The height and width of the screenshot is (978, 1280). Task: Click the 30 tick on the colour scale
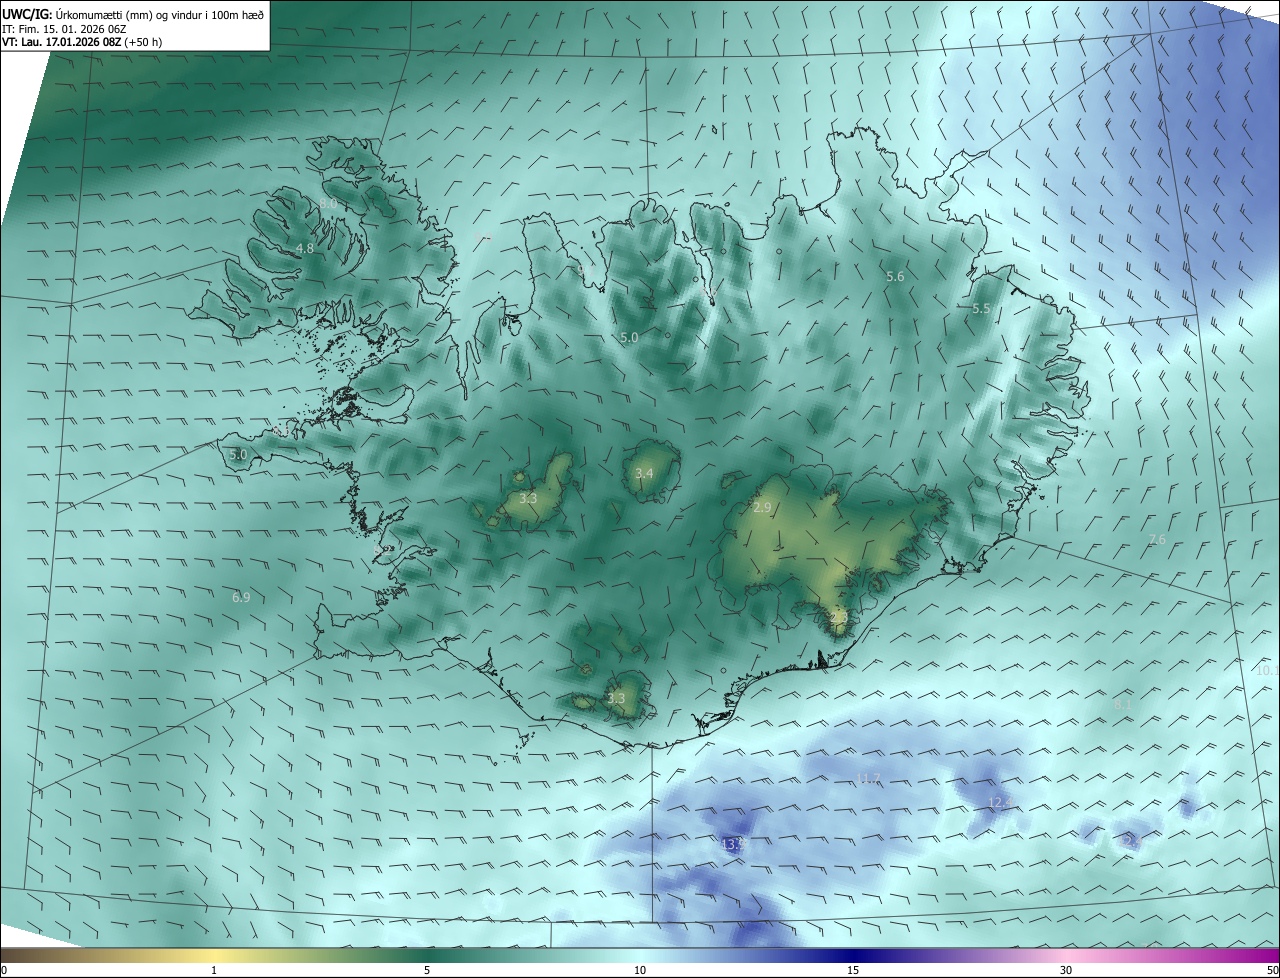pos(1066,970)
